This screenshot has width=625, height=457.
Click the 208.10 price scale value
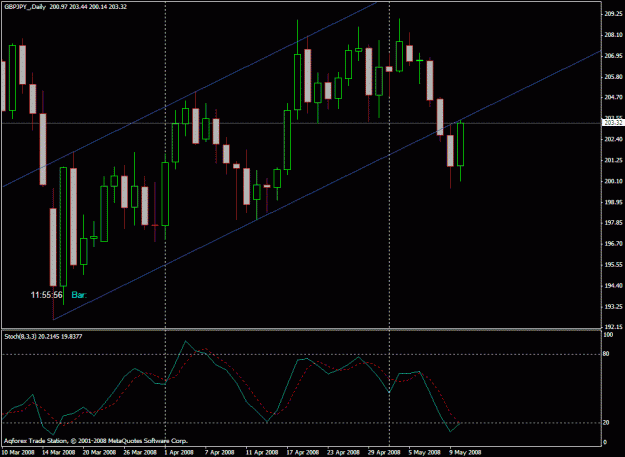coord(613,35)
